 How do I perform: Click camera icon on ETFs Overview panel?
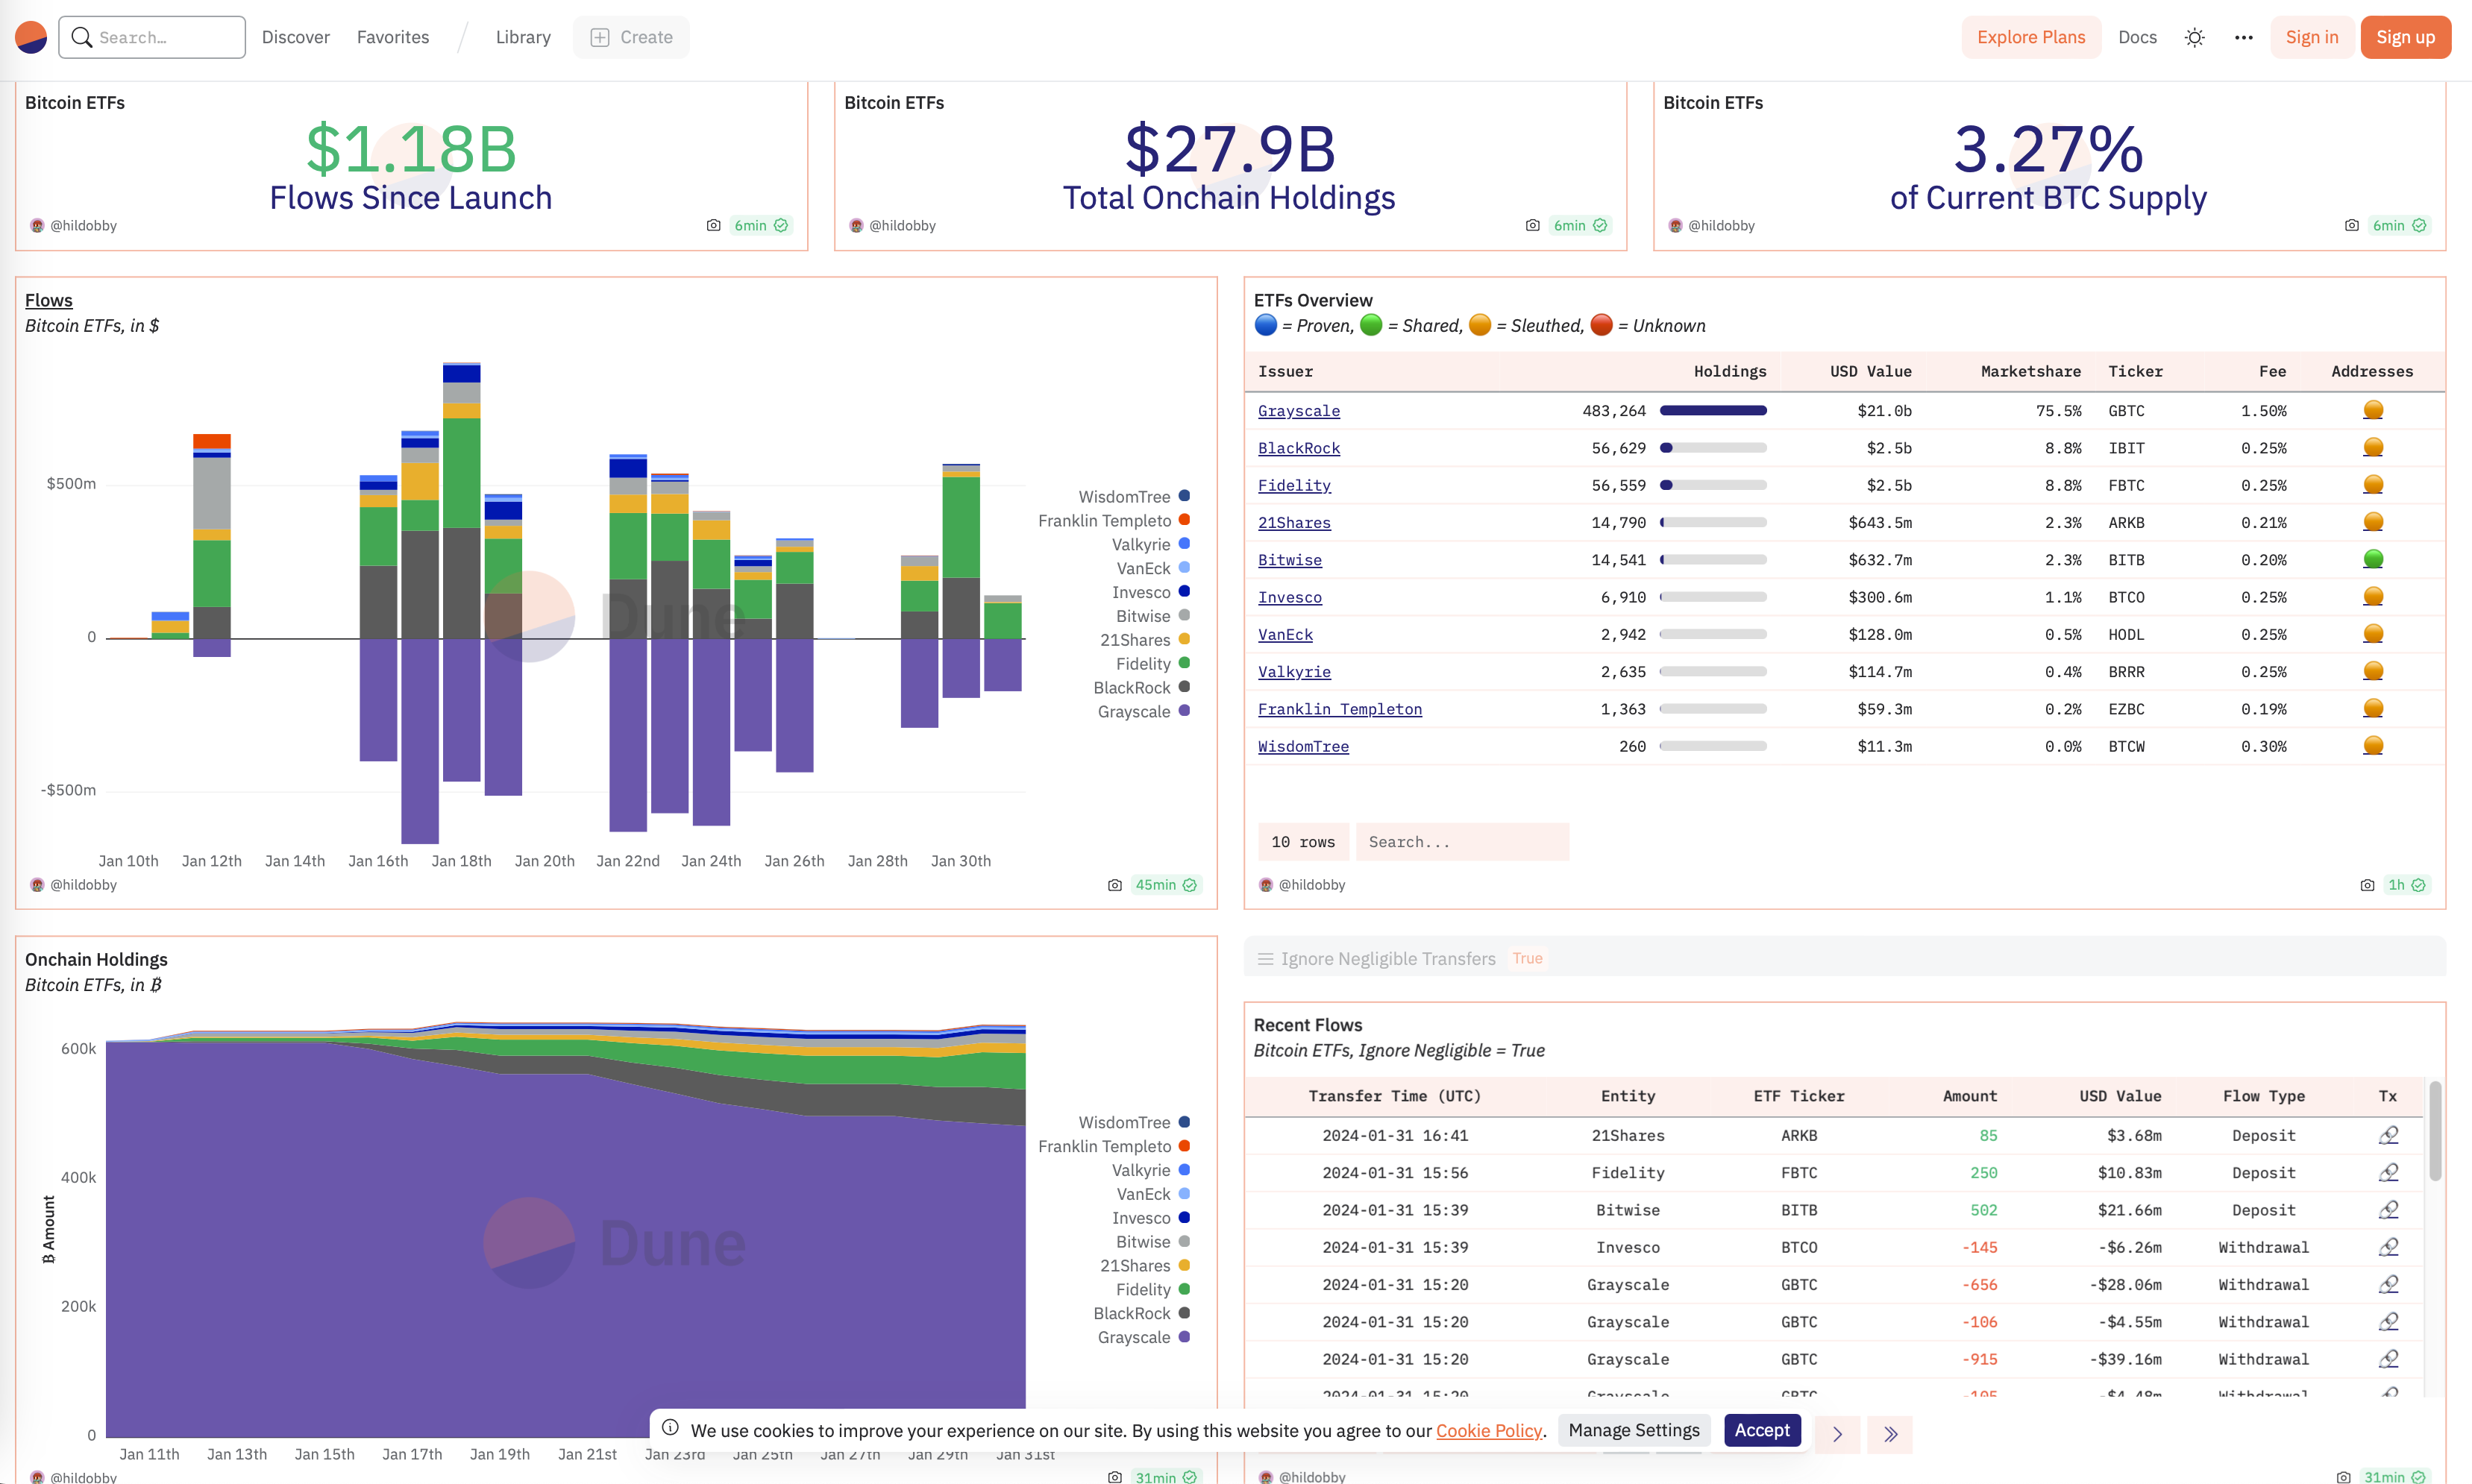(x=2366, y=885)
